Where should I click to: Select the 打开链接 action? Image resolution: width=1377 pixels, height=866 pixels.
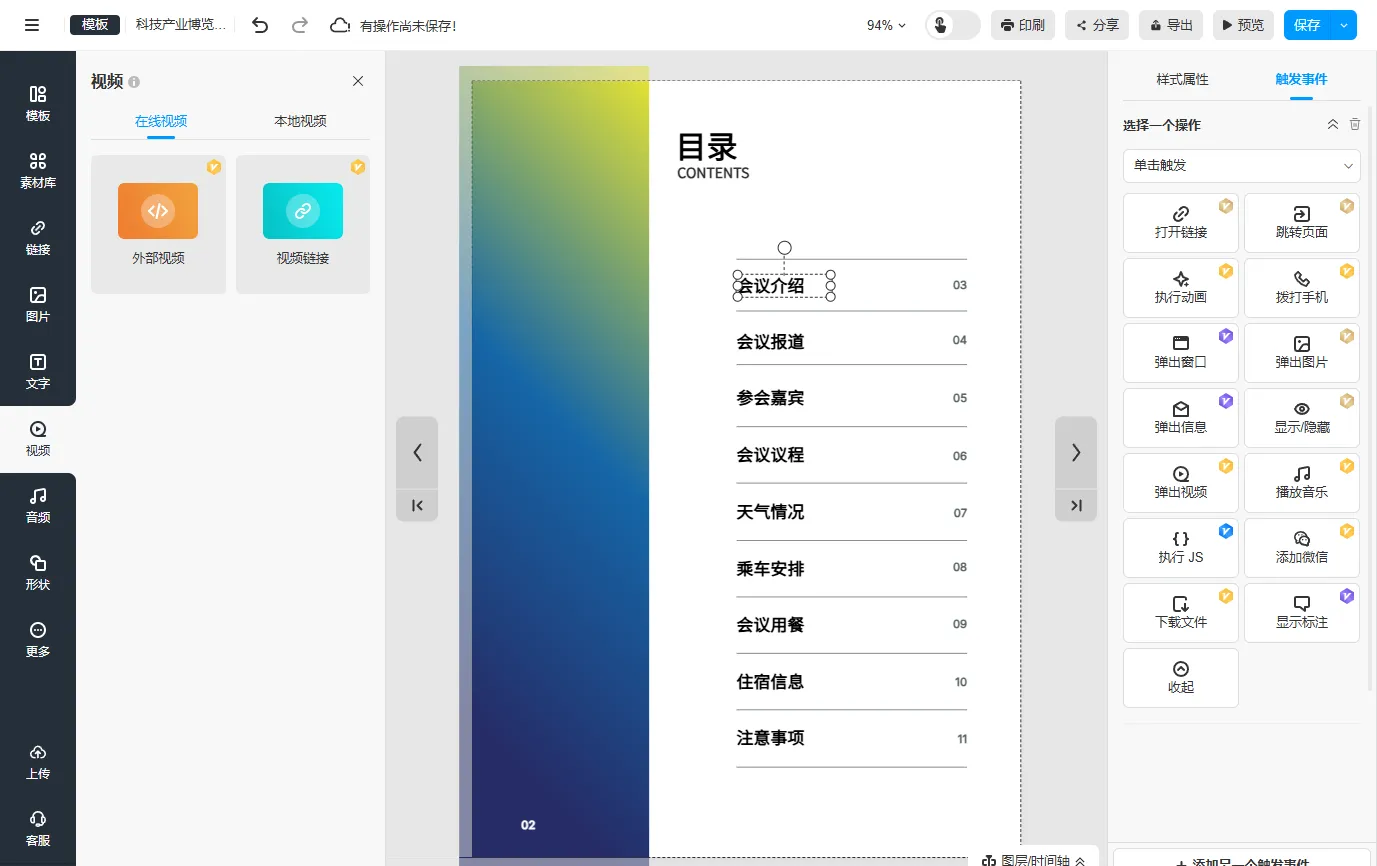click(1181, 222)
